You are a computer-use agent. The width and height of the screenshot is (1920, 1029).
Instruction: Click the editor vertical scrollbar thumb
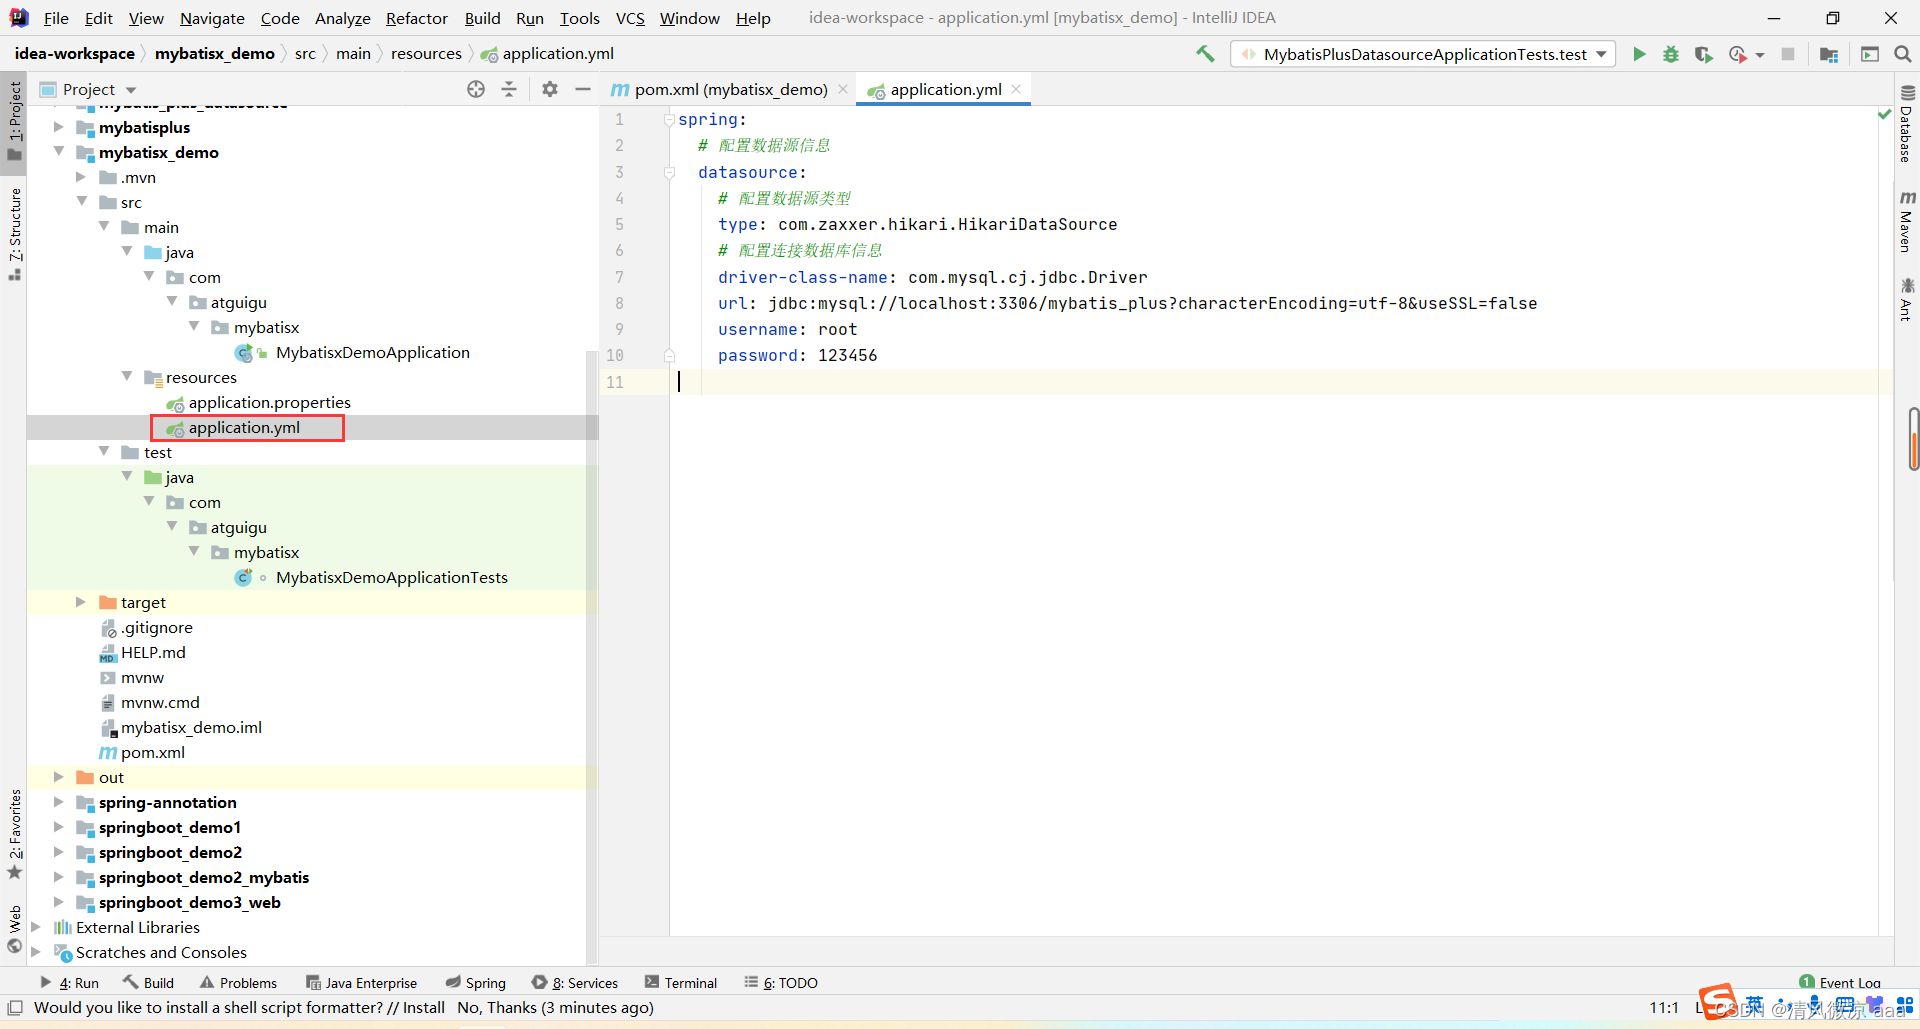click(1913, 438)
